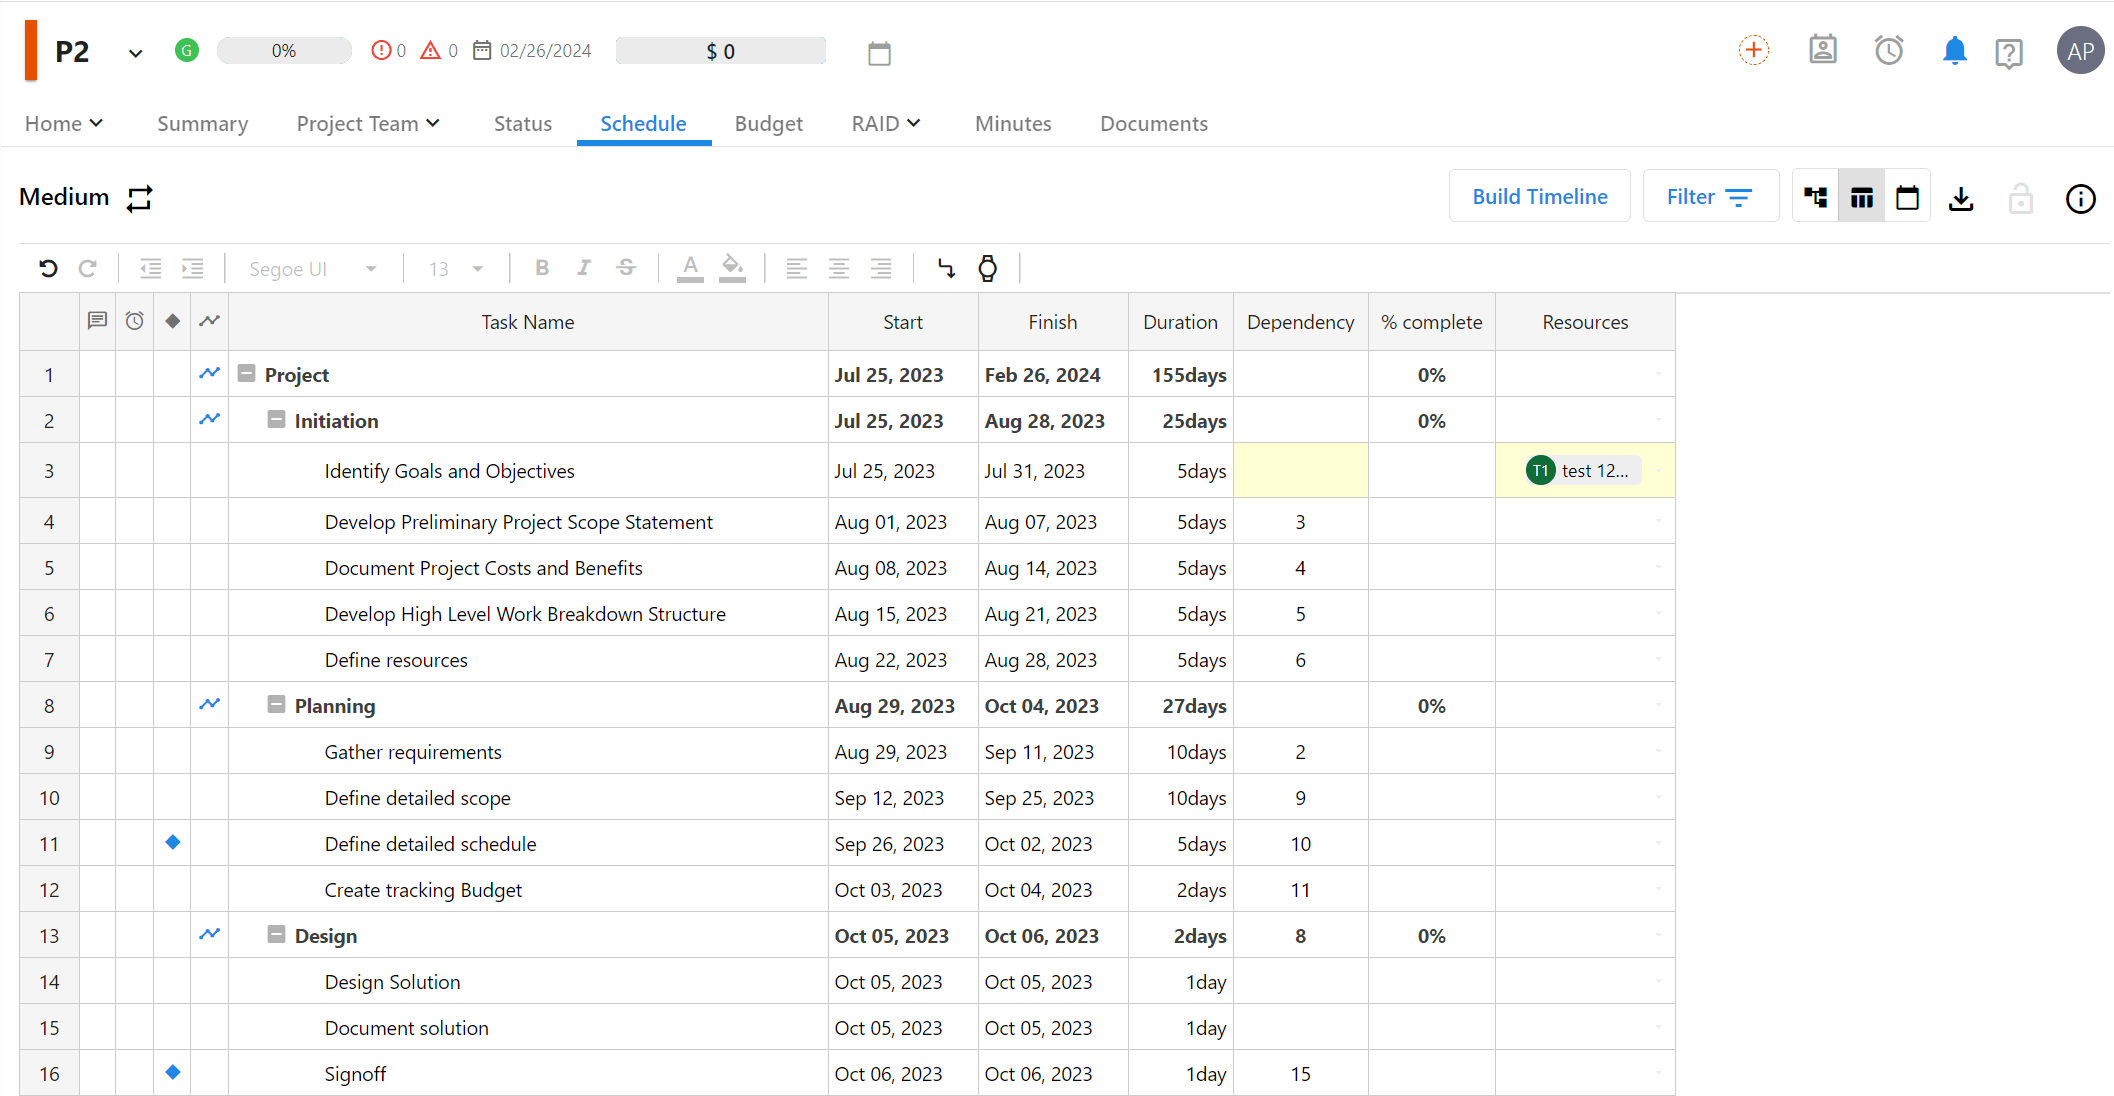
Task: Apply strikethrough formatting
Action: pyautogui.click(x=626, y=268)
